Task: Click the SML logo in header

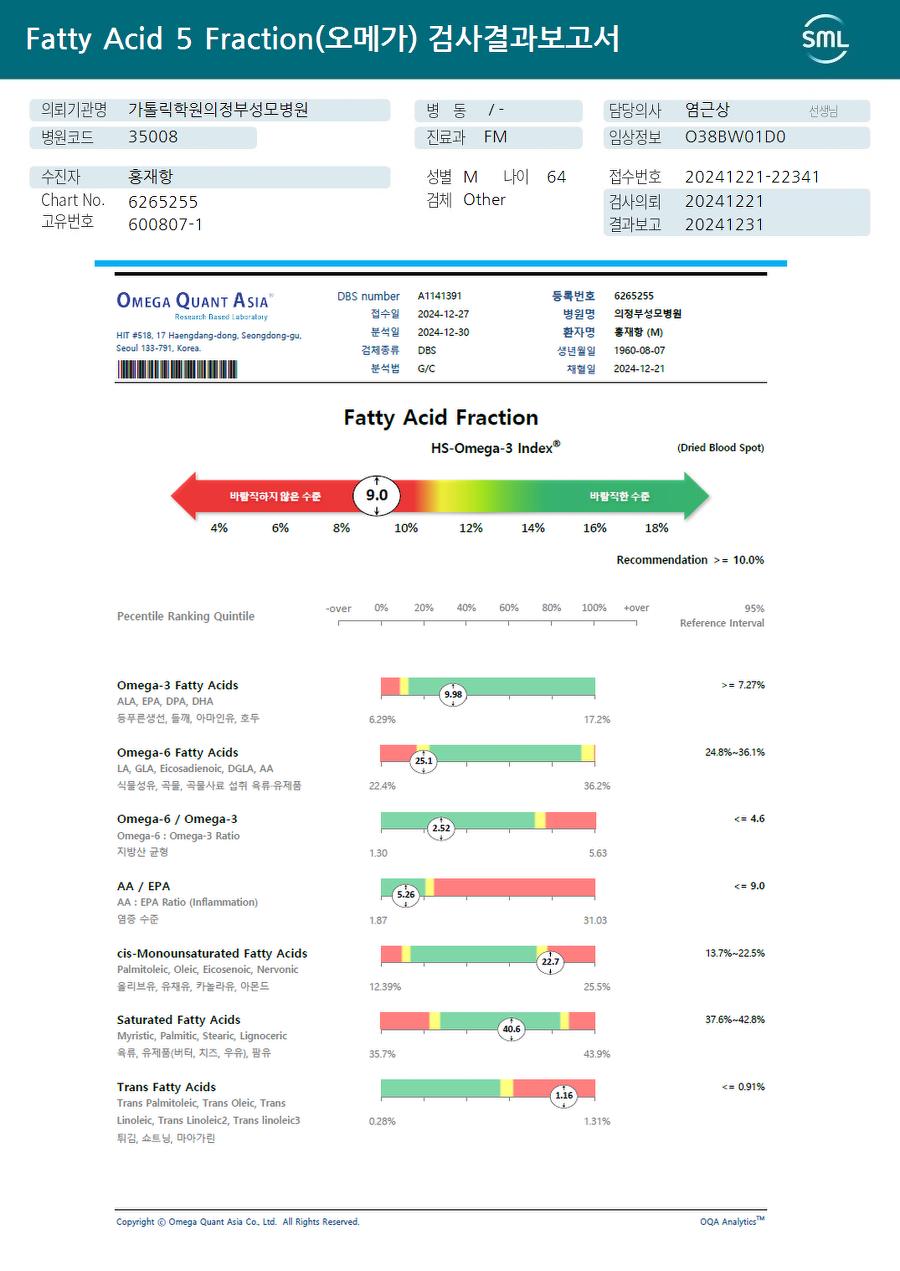Action: 825,39
